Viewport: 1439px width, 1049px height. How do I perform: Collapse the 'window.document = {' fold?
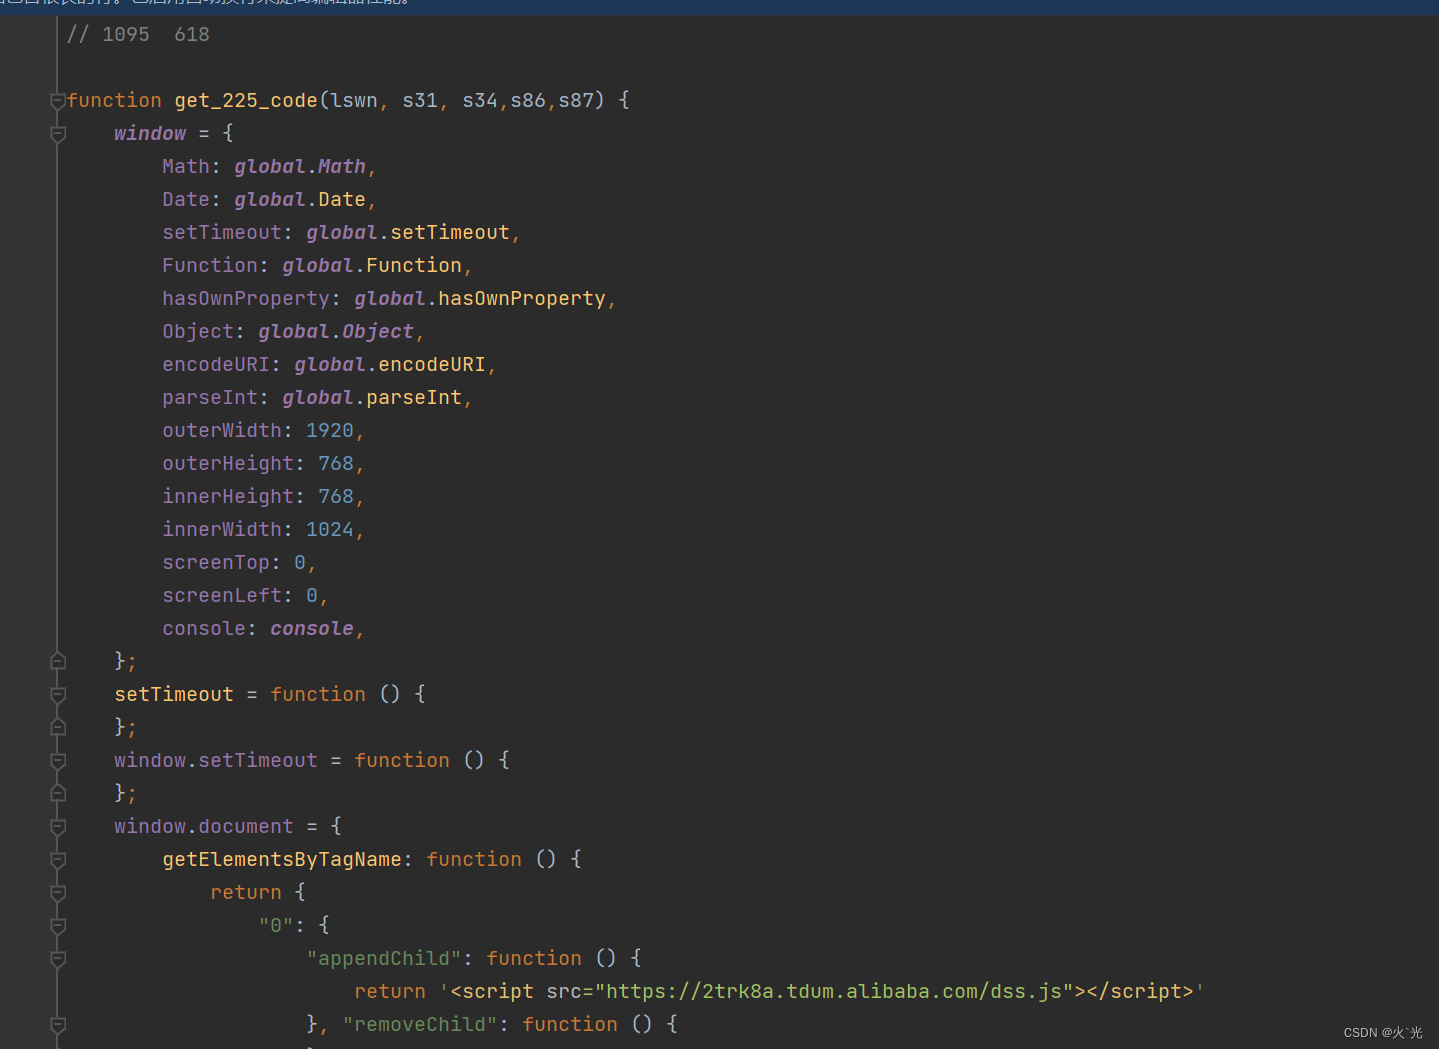pyautogui.click(x=58, y=827)
